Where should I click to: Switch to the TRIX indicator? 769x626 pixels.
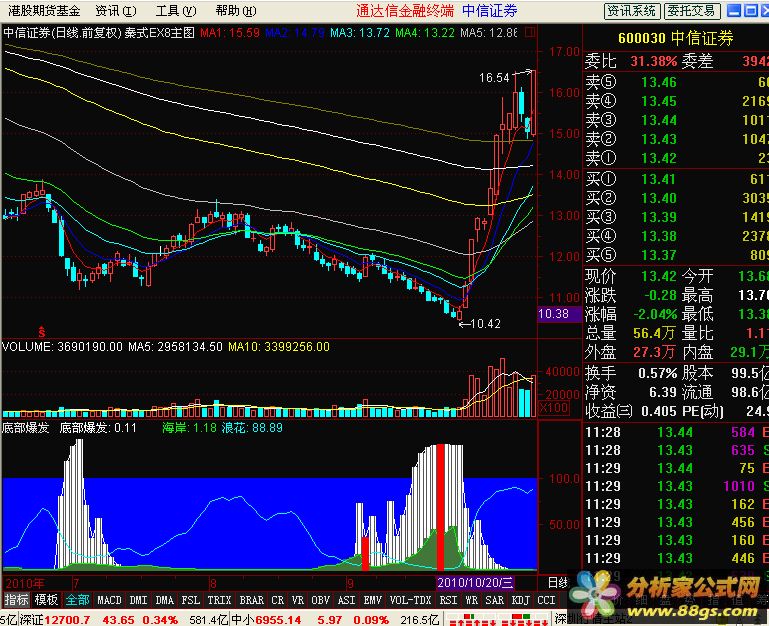tap(219, 600)
